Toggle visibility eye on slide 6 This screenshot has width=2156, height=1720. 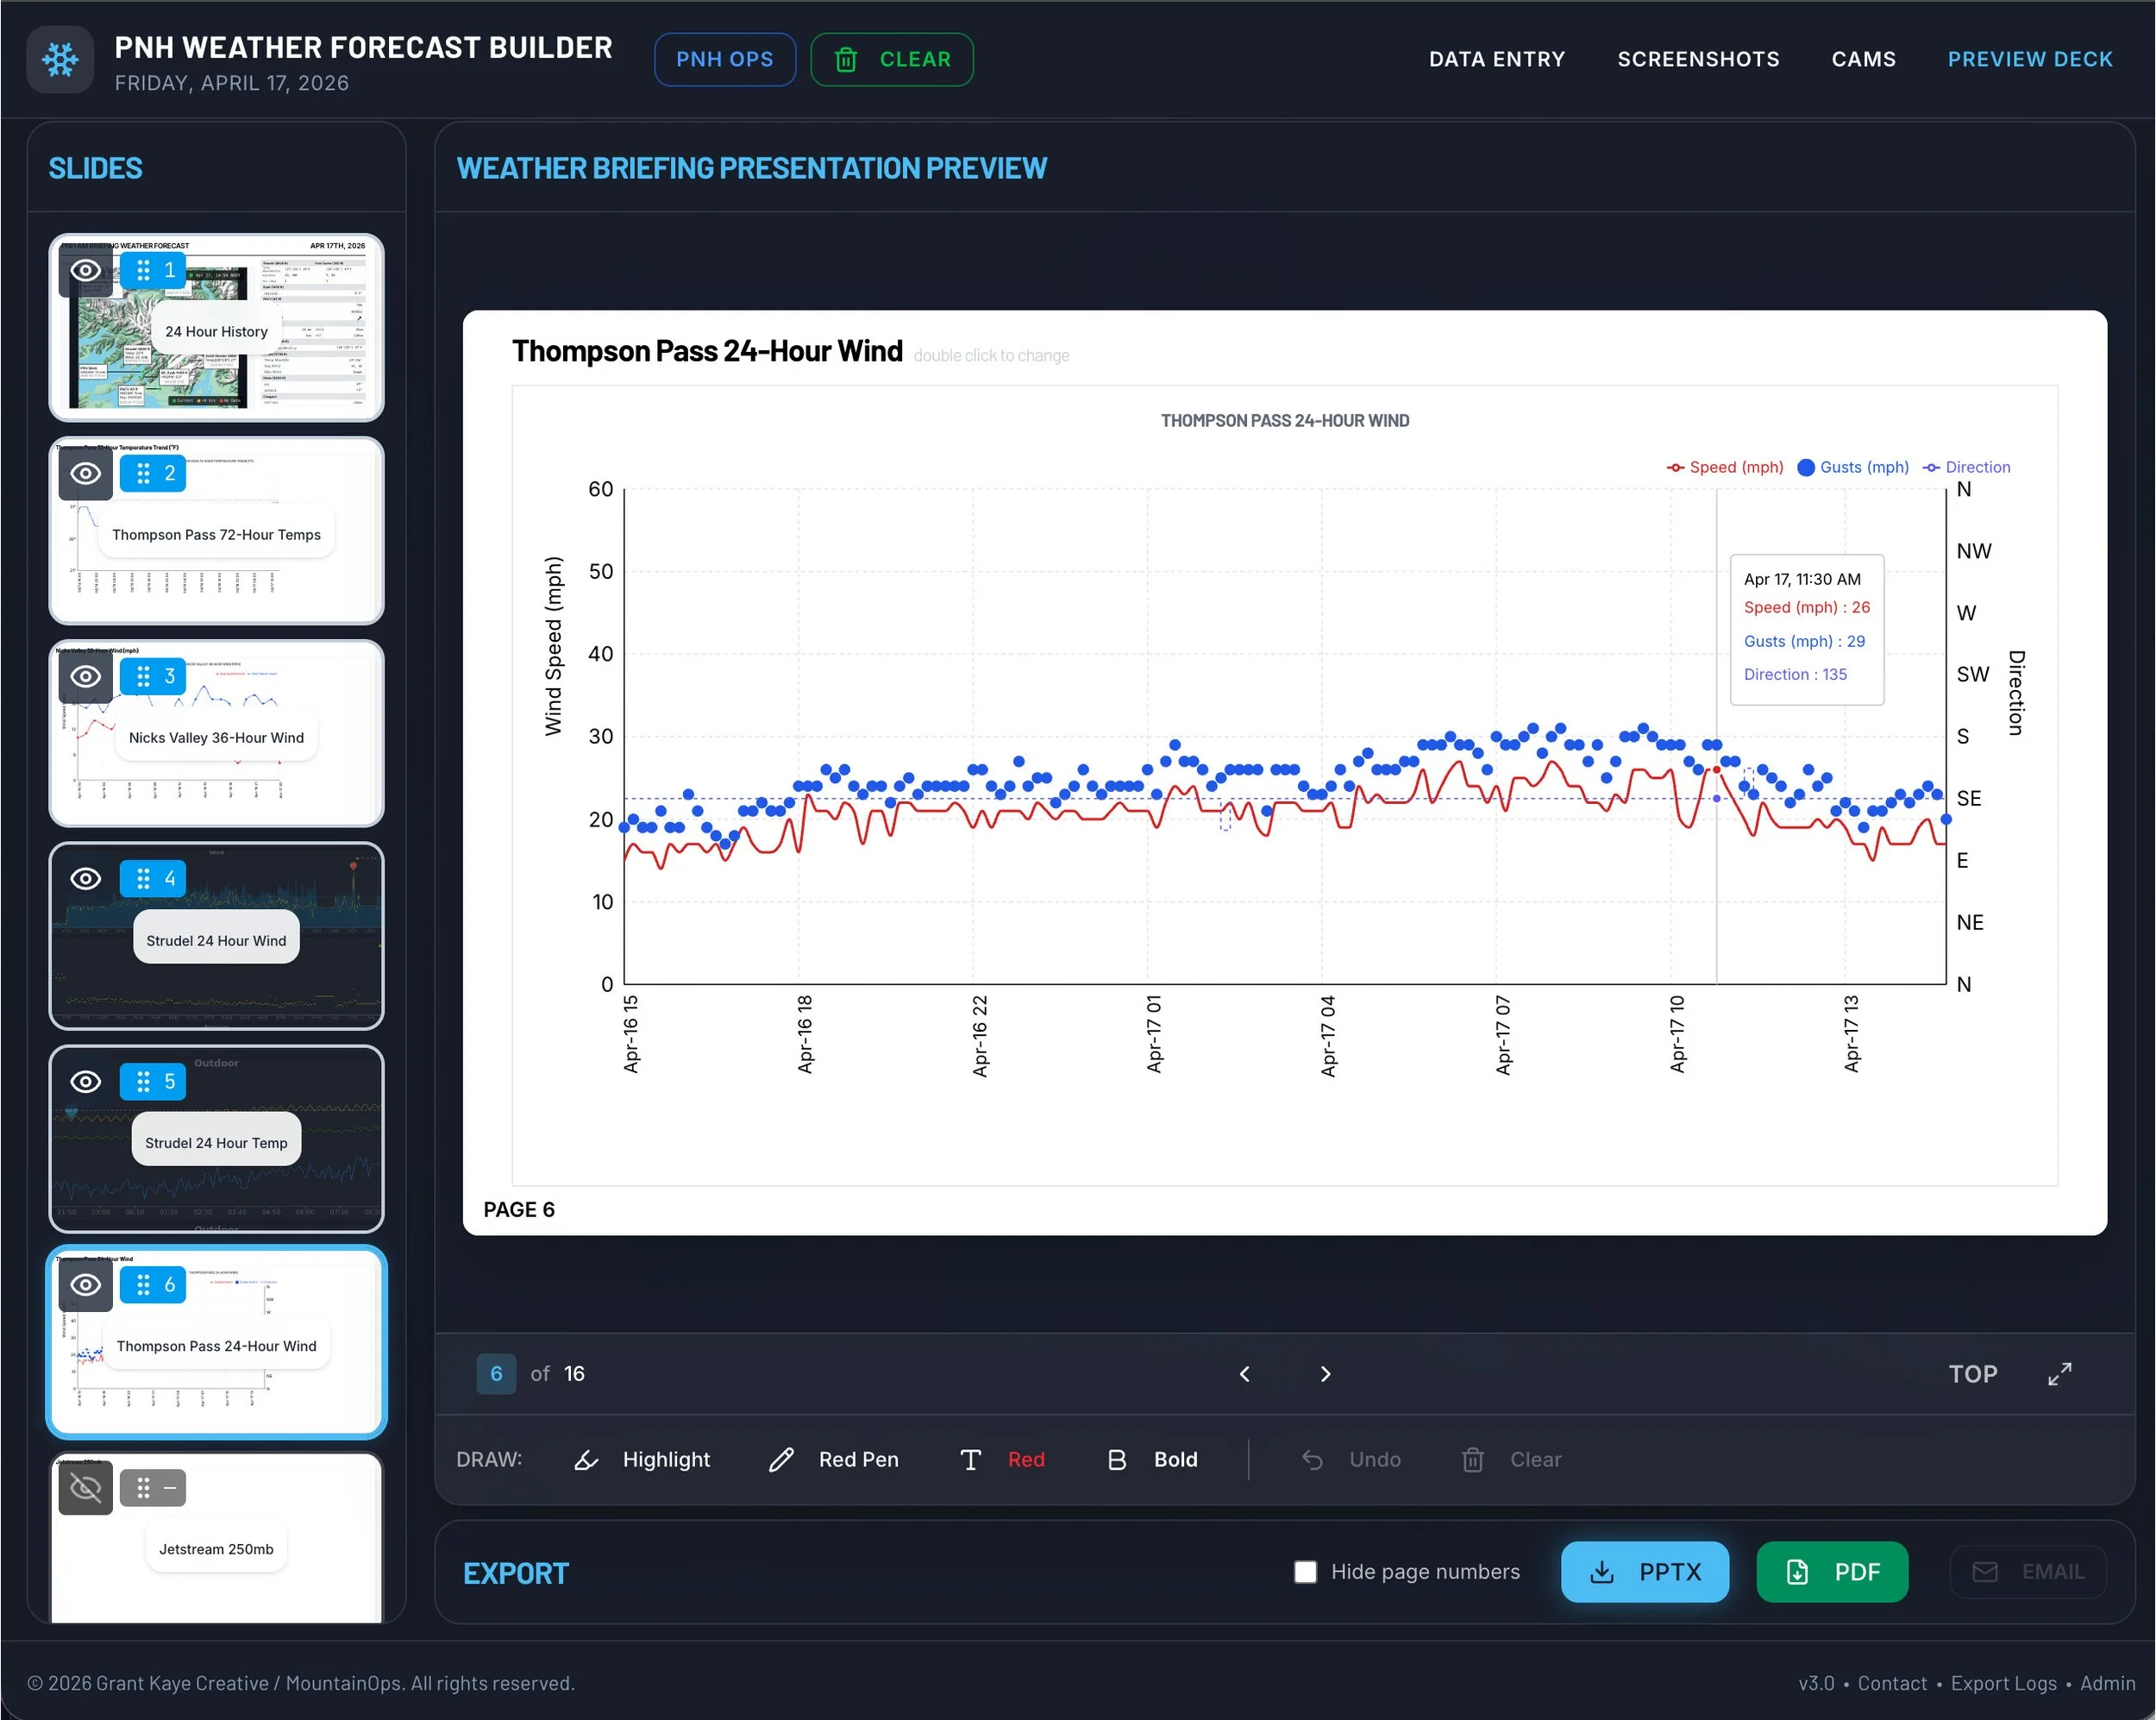(x=86, y=1285)
